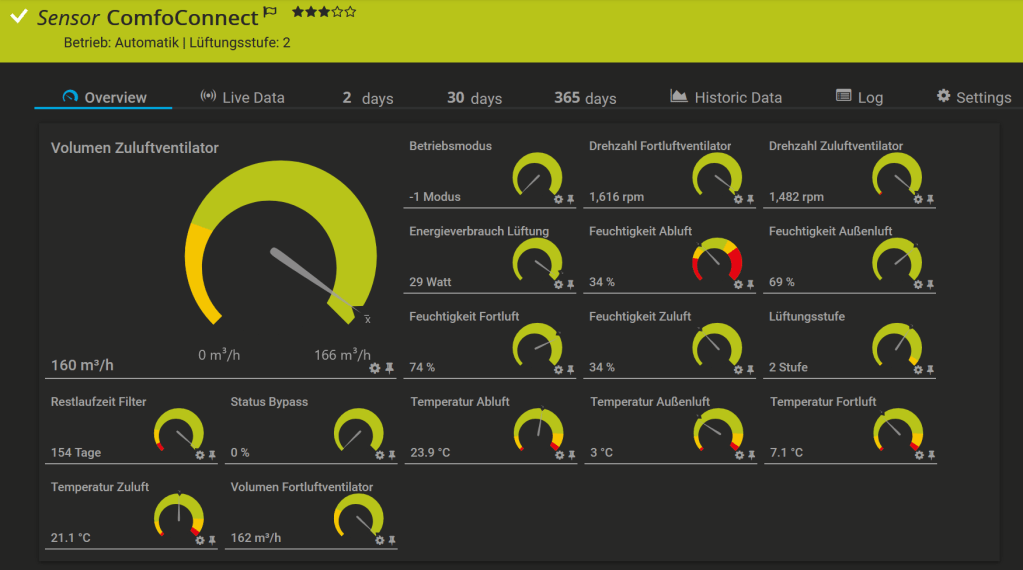This screenshot has height=570, width=1023.
Task: Show the 30 days graph tab
Action: coord(474,98)
